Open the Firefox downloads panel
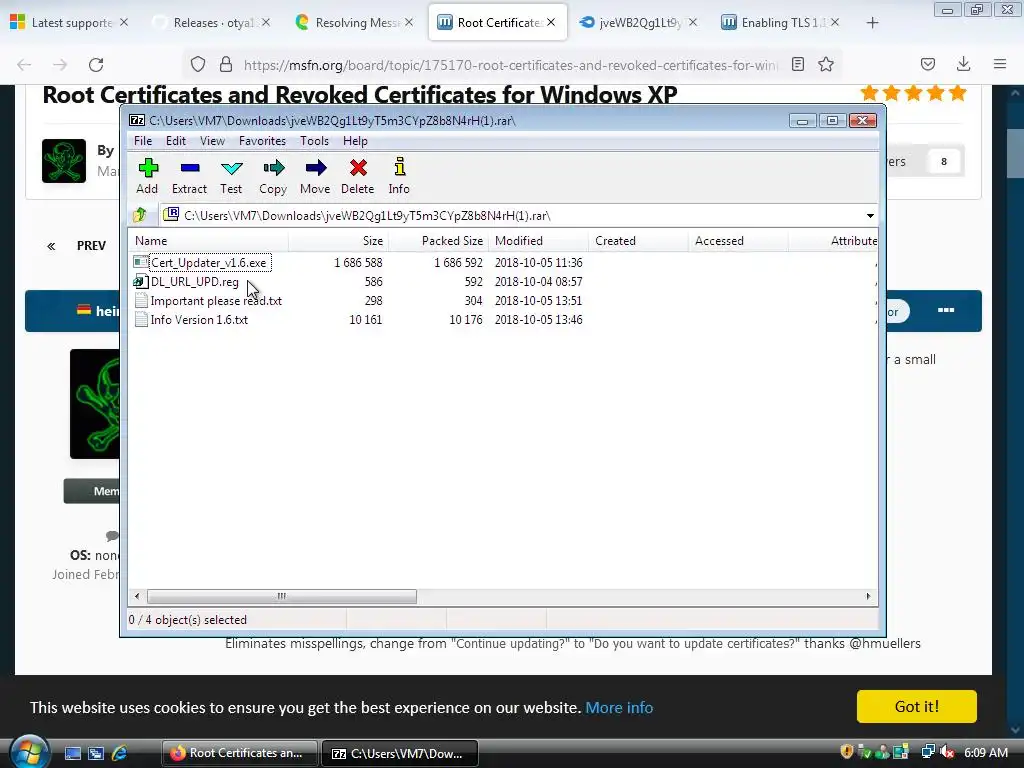This screenshot has height=768, width=1024. tap(963, 64)
